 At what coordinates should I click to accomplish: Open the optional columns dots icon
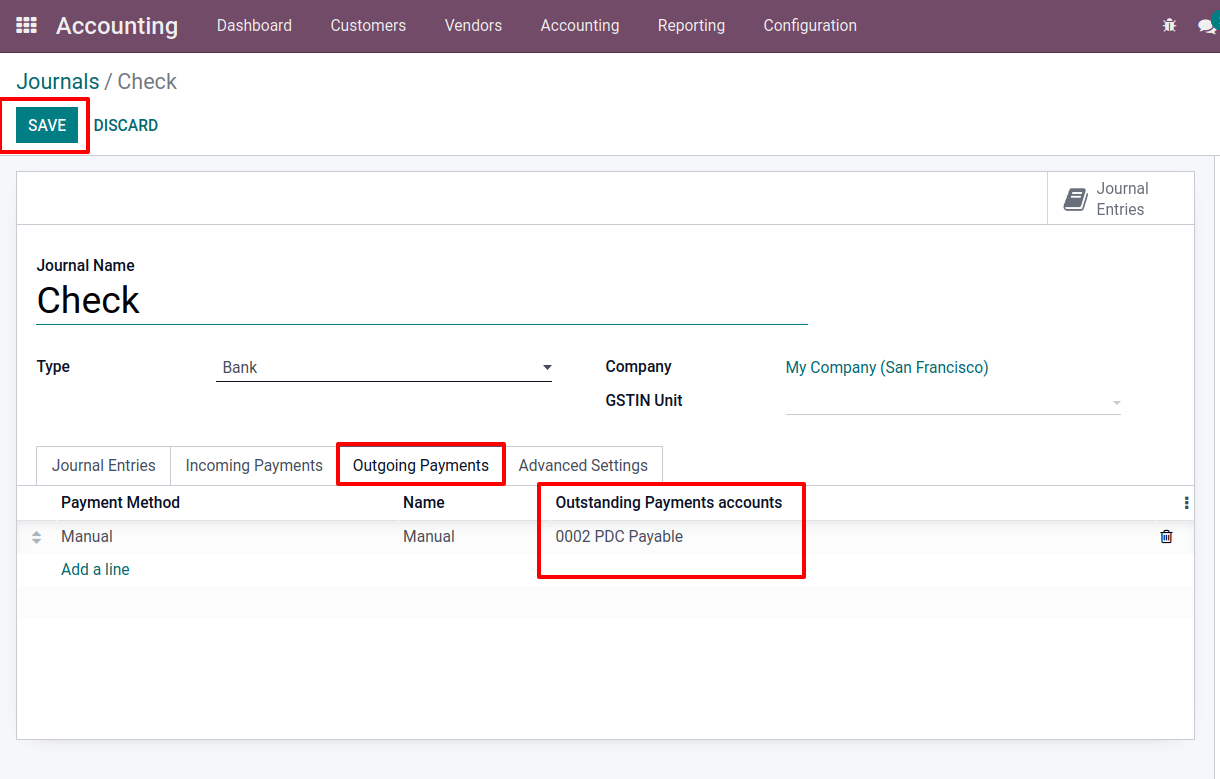(1186, 503)
